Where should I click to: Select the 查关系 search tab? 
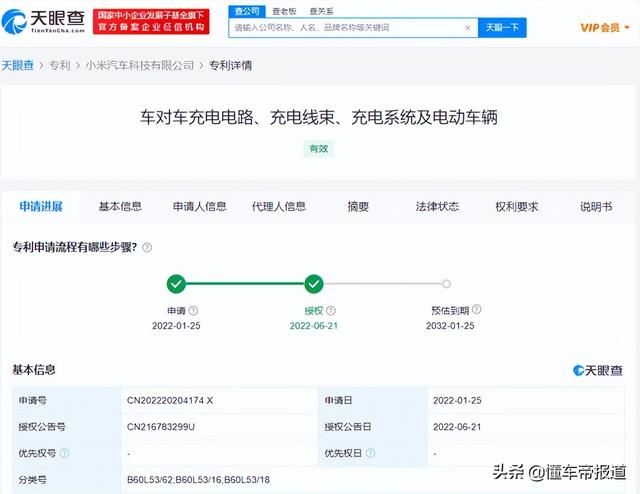pyautogui.click(x=322, y=11)
